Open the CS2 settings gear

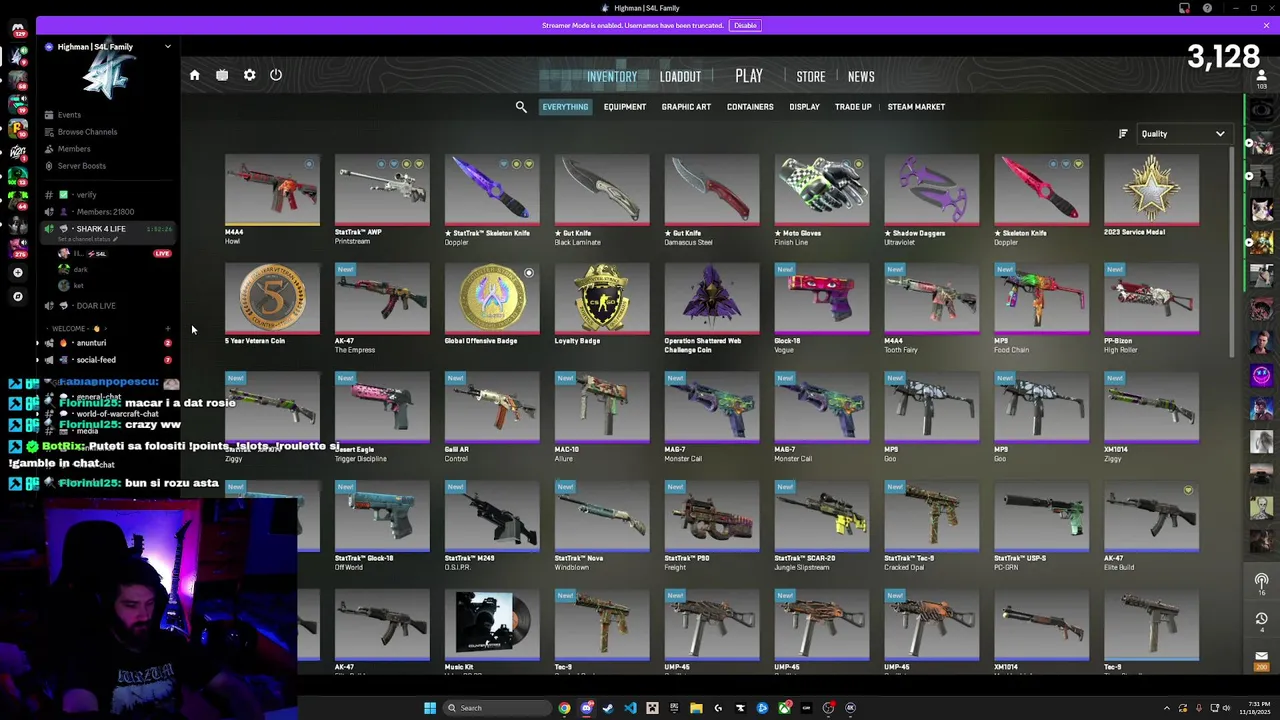point(249,75)
